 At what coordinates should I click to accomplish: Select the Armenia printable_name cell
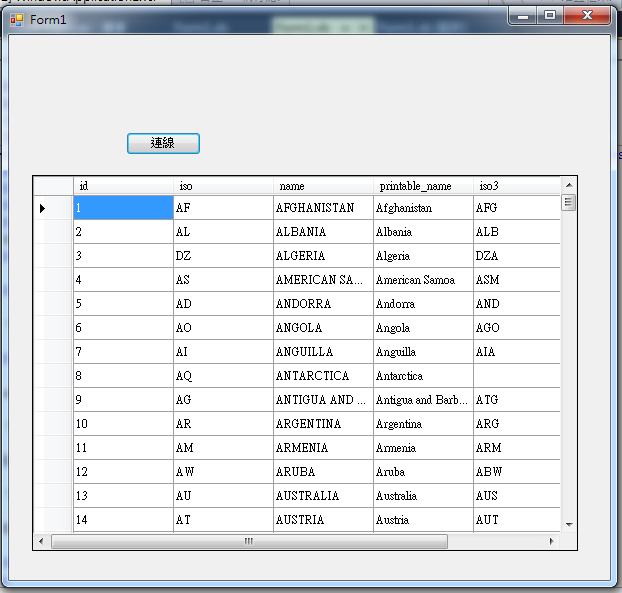pyautogui.click(x=423, y=447)
